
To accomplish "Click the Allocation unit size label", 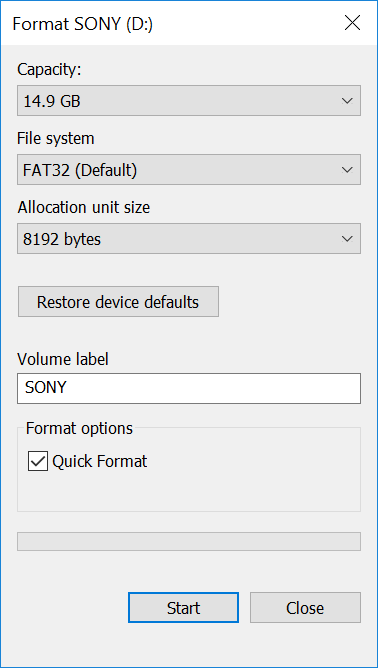I will tap(84, 207).
